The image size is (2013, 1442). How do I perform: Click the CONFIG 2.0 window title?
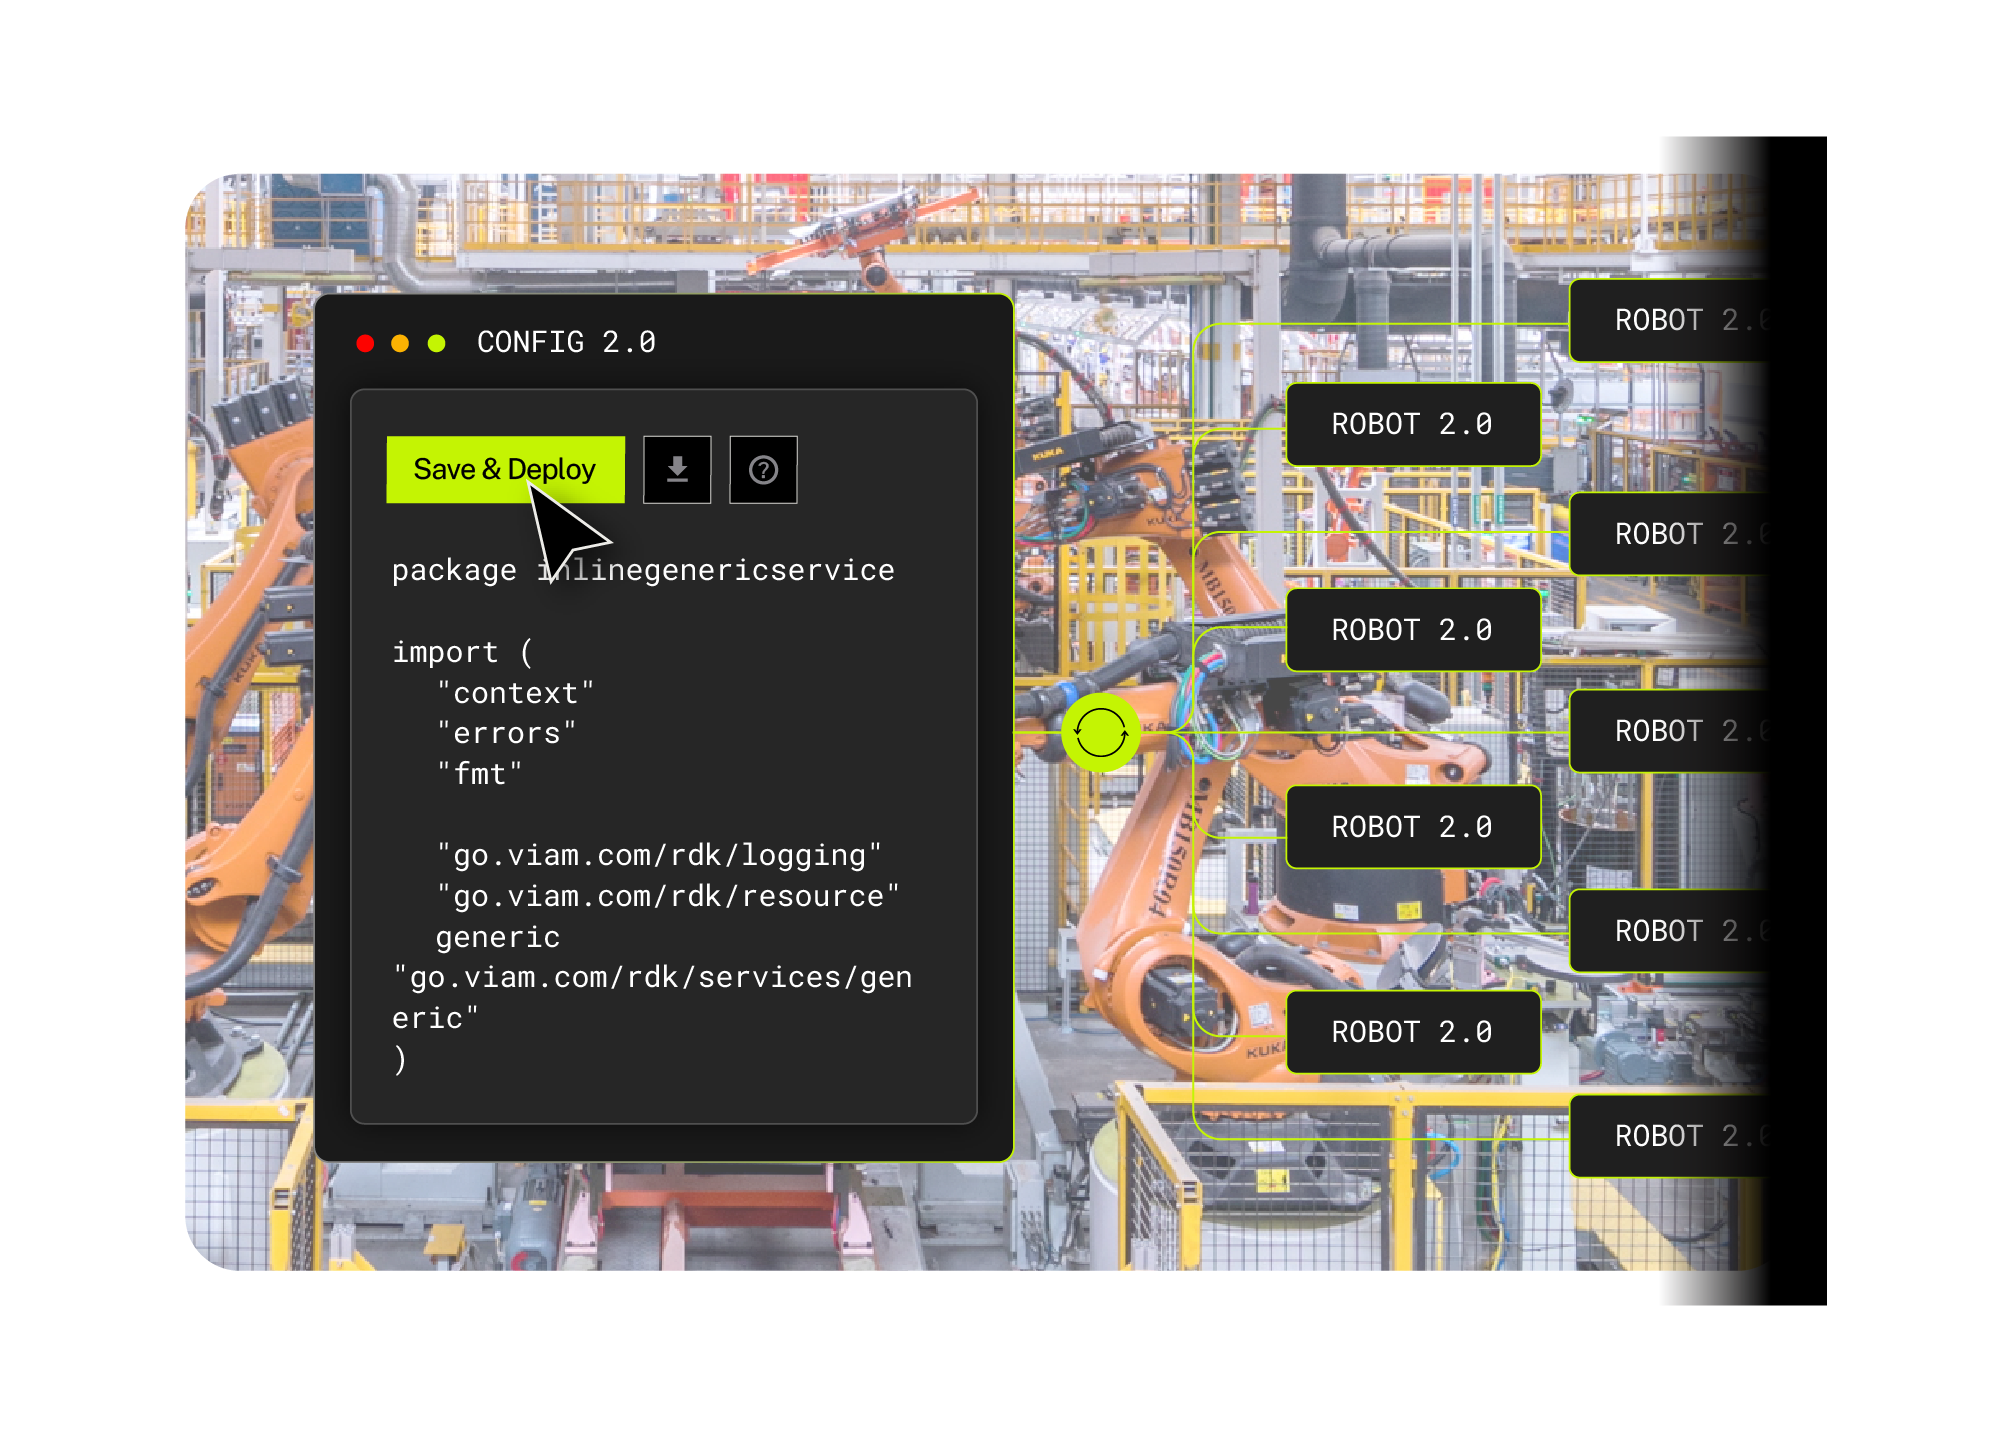tap(566, 342)
